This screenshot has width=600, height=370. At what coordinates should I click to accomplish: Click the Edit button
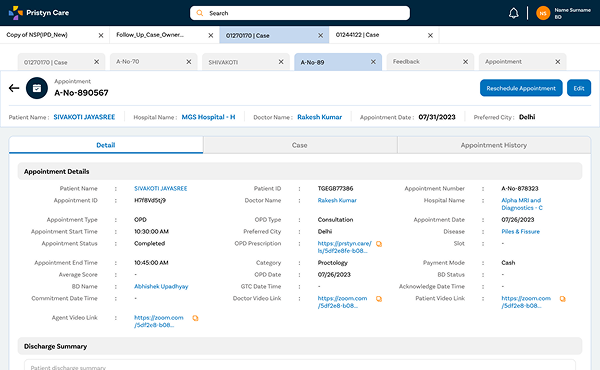pyautogui.click(x=579, y=88)
